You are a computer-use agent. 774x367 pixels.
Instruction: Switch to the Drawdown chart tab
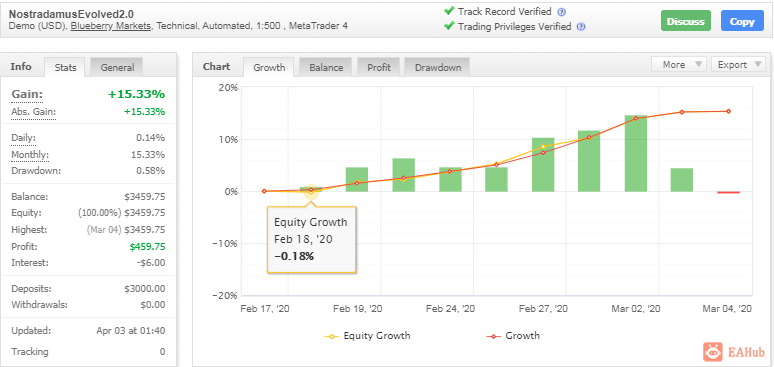coord(437,67)
